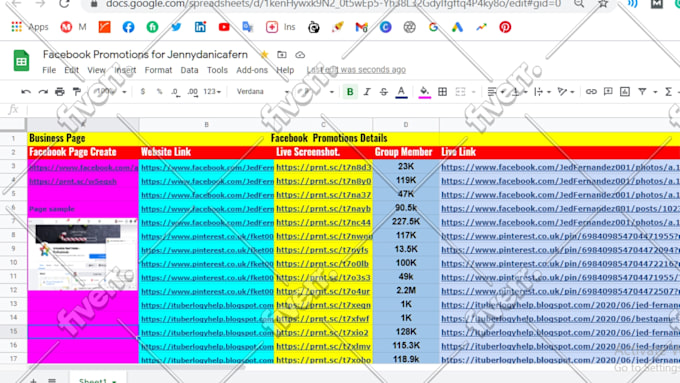The height and width of the screenshot is (383, 680).
Task: Format as percent
Action: [159, 92]
